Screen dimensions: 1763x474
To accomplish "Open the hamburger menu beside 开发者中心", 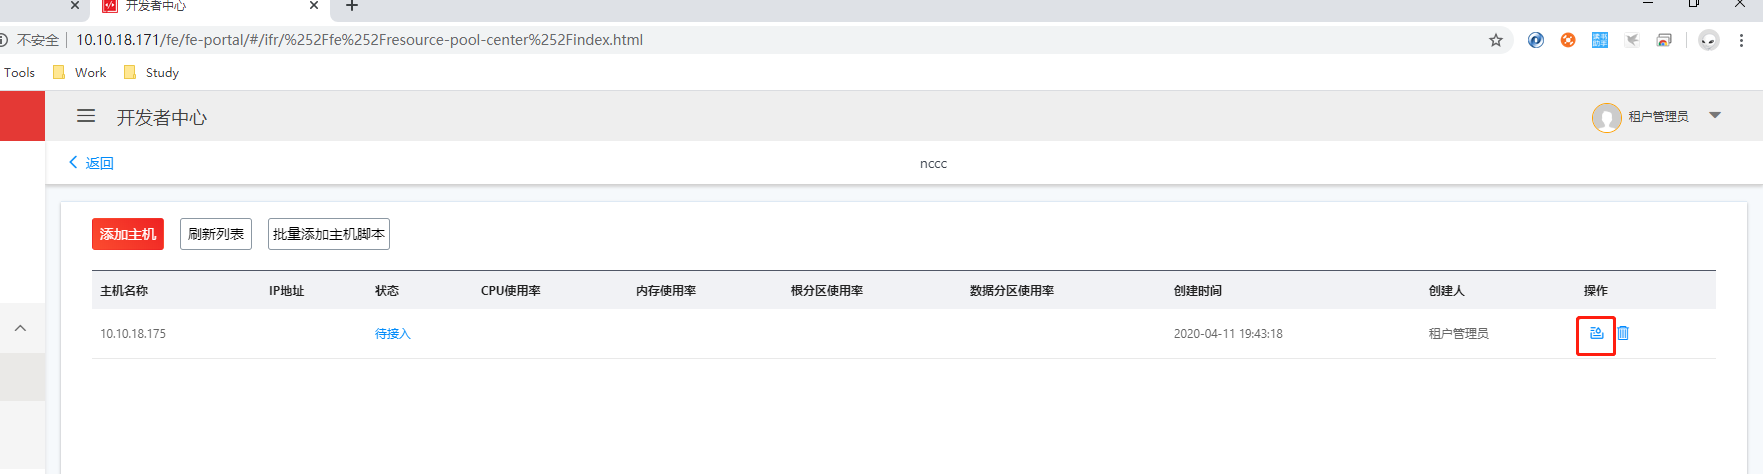I will (86, 116).
